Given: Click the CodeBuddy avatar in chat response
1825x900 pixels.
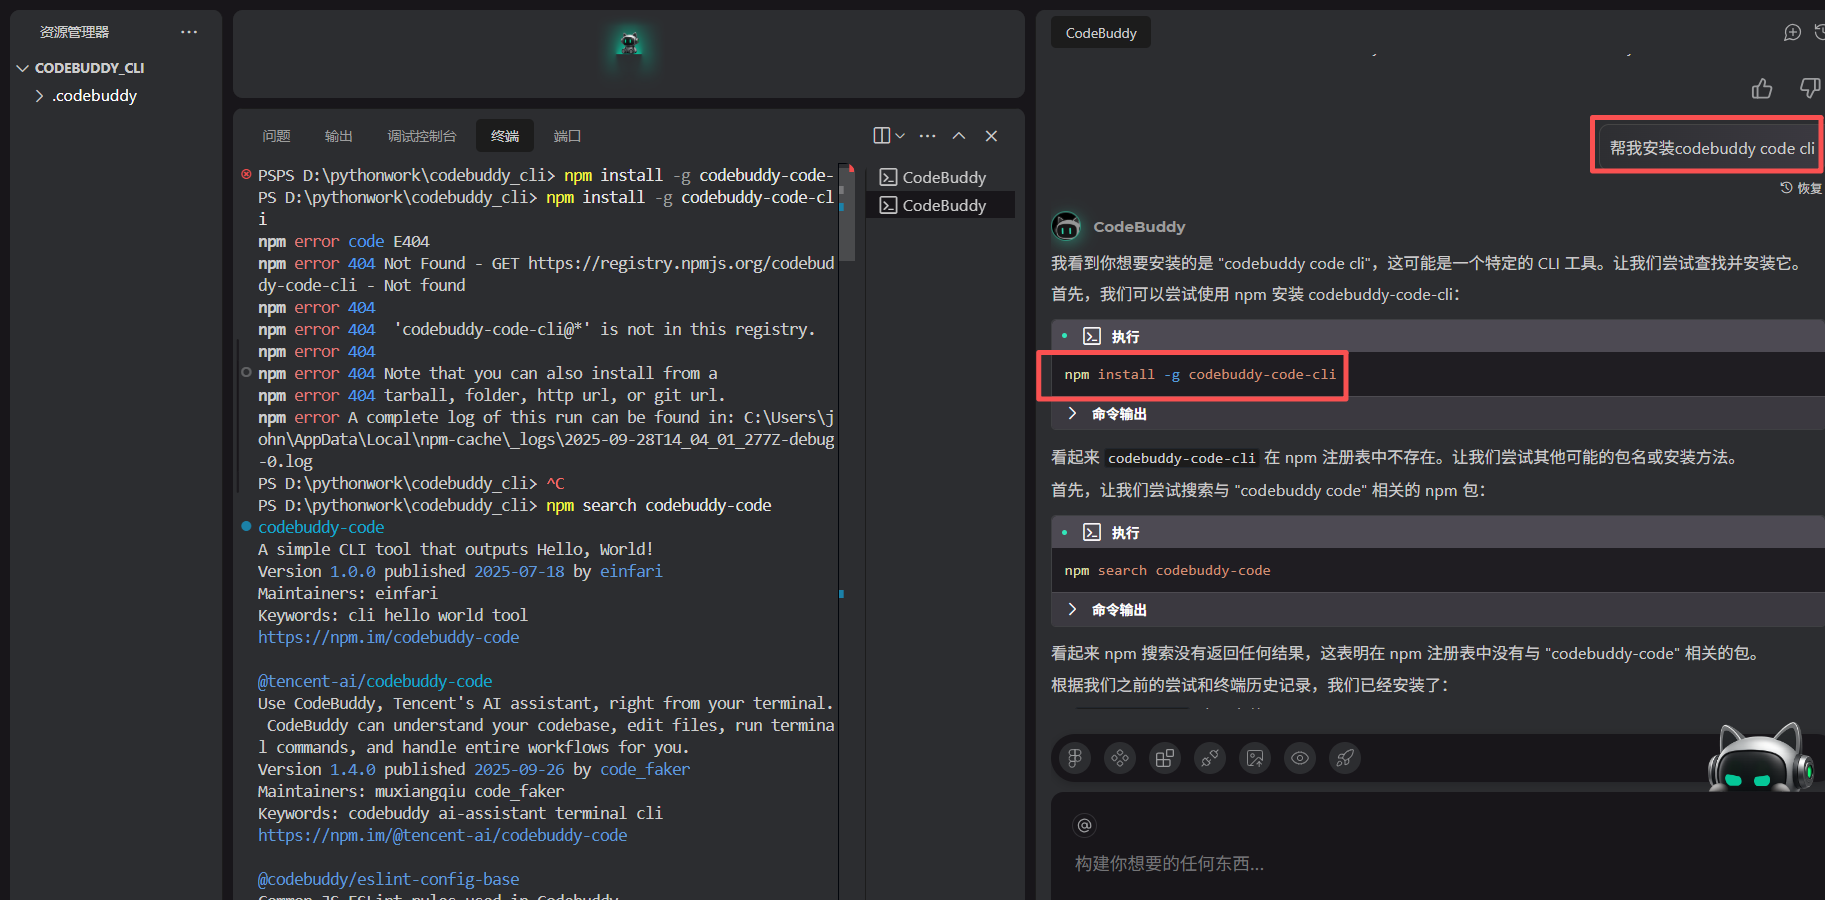Looking at the screenshot, I should 1067,226.
